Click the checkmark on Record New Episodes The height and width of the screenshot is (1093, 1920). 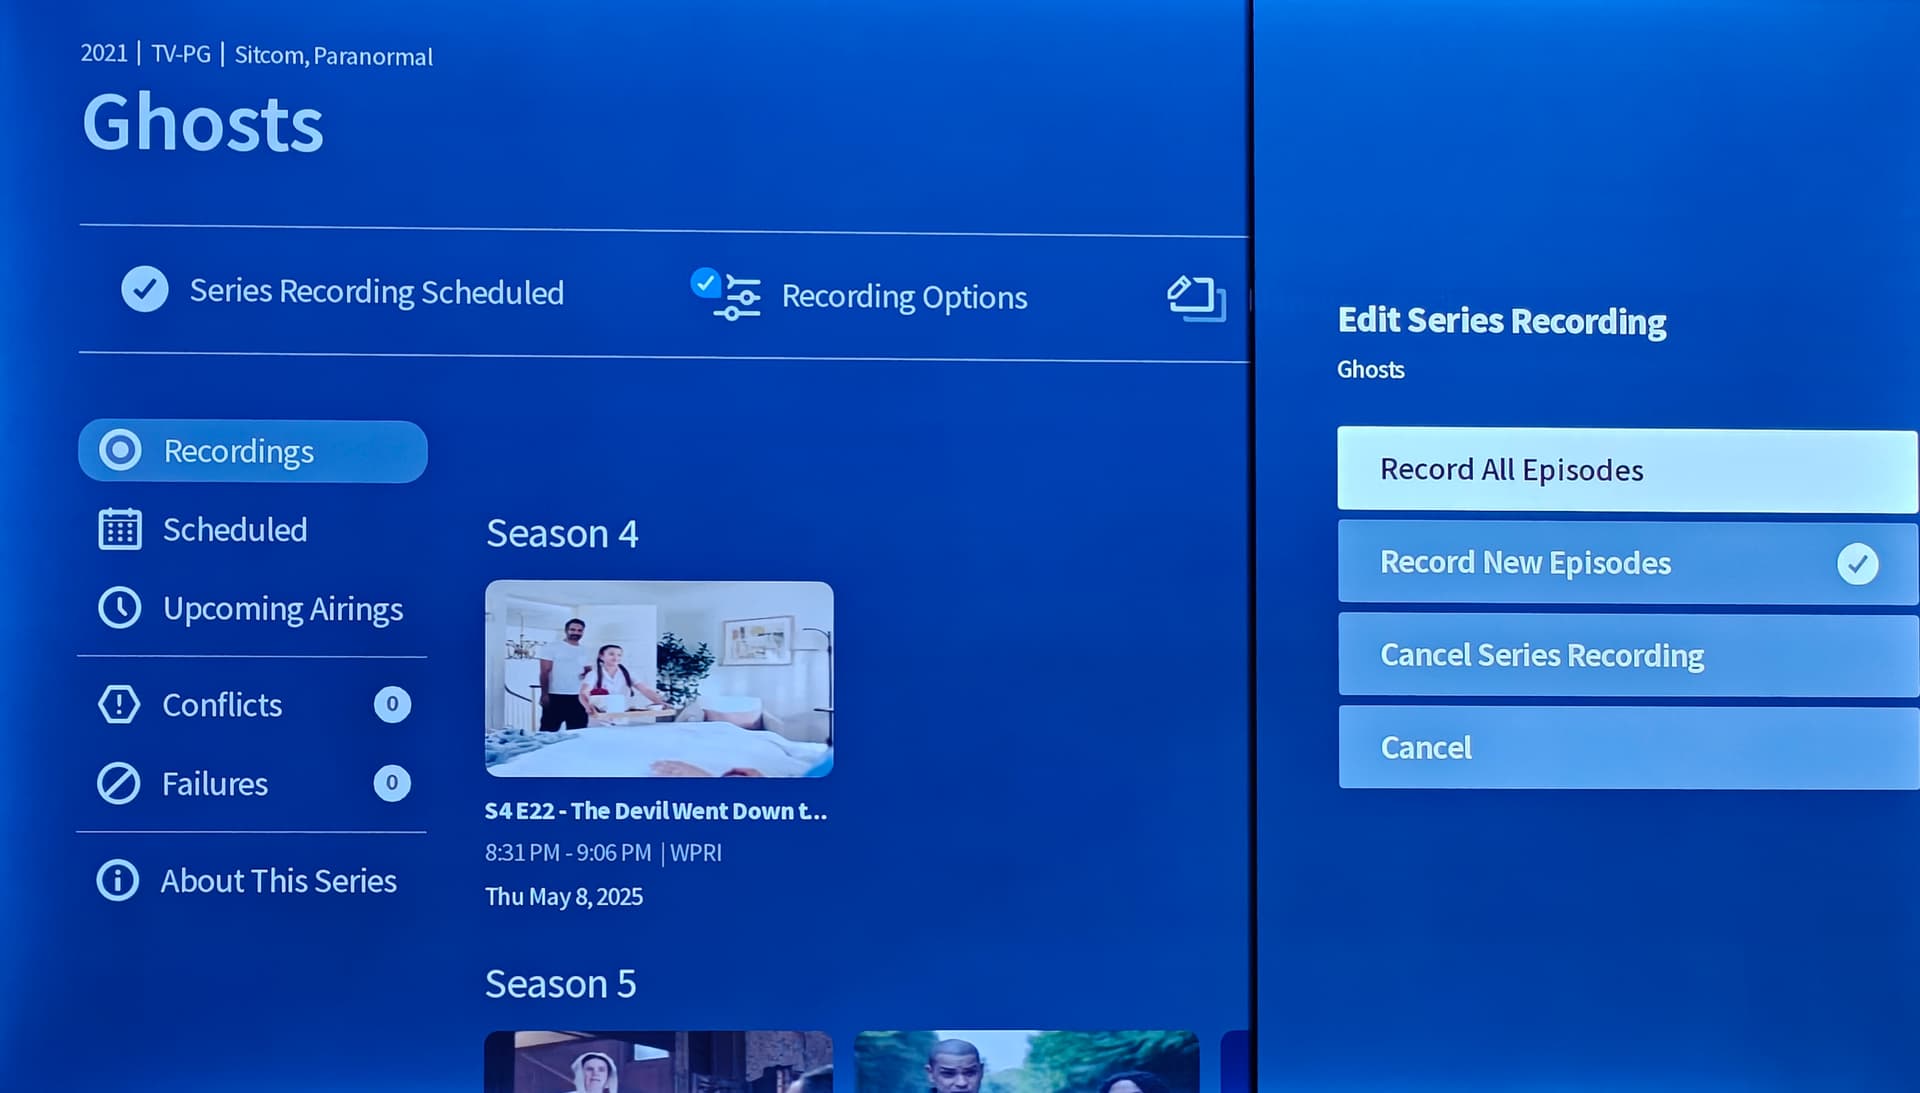click(x=1857, y=564)
